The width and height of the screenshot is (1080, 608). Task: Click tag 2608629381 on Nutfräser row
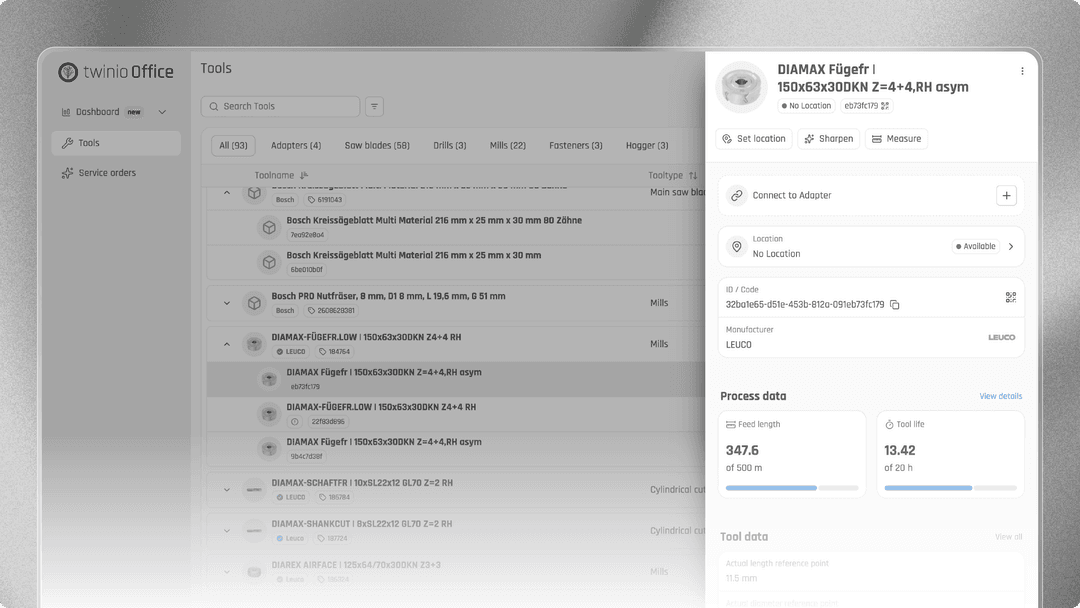(x=331, y=311)
